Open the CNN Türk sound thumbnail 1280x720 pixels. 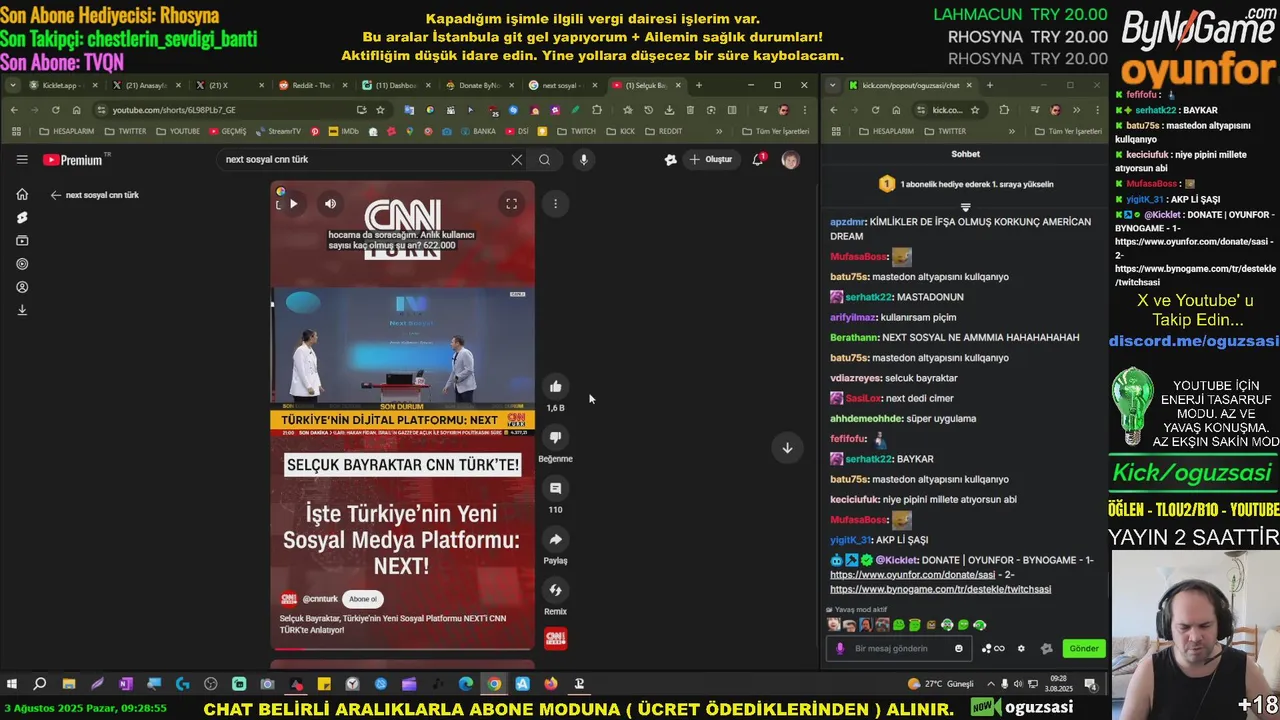point(555,638)
